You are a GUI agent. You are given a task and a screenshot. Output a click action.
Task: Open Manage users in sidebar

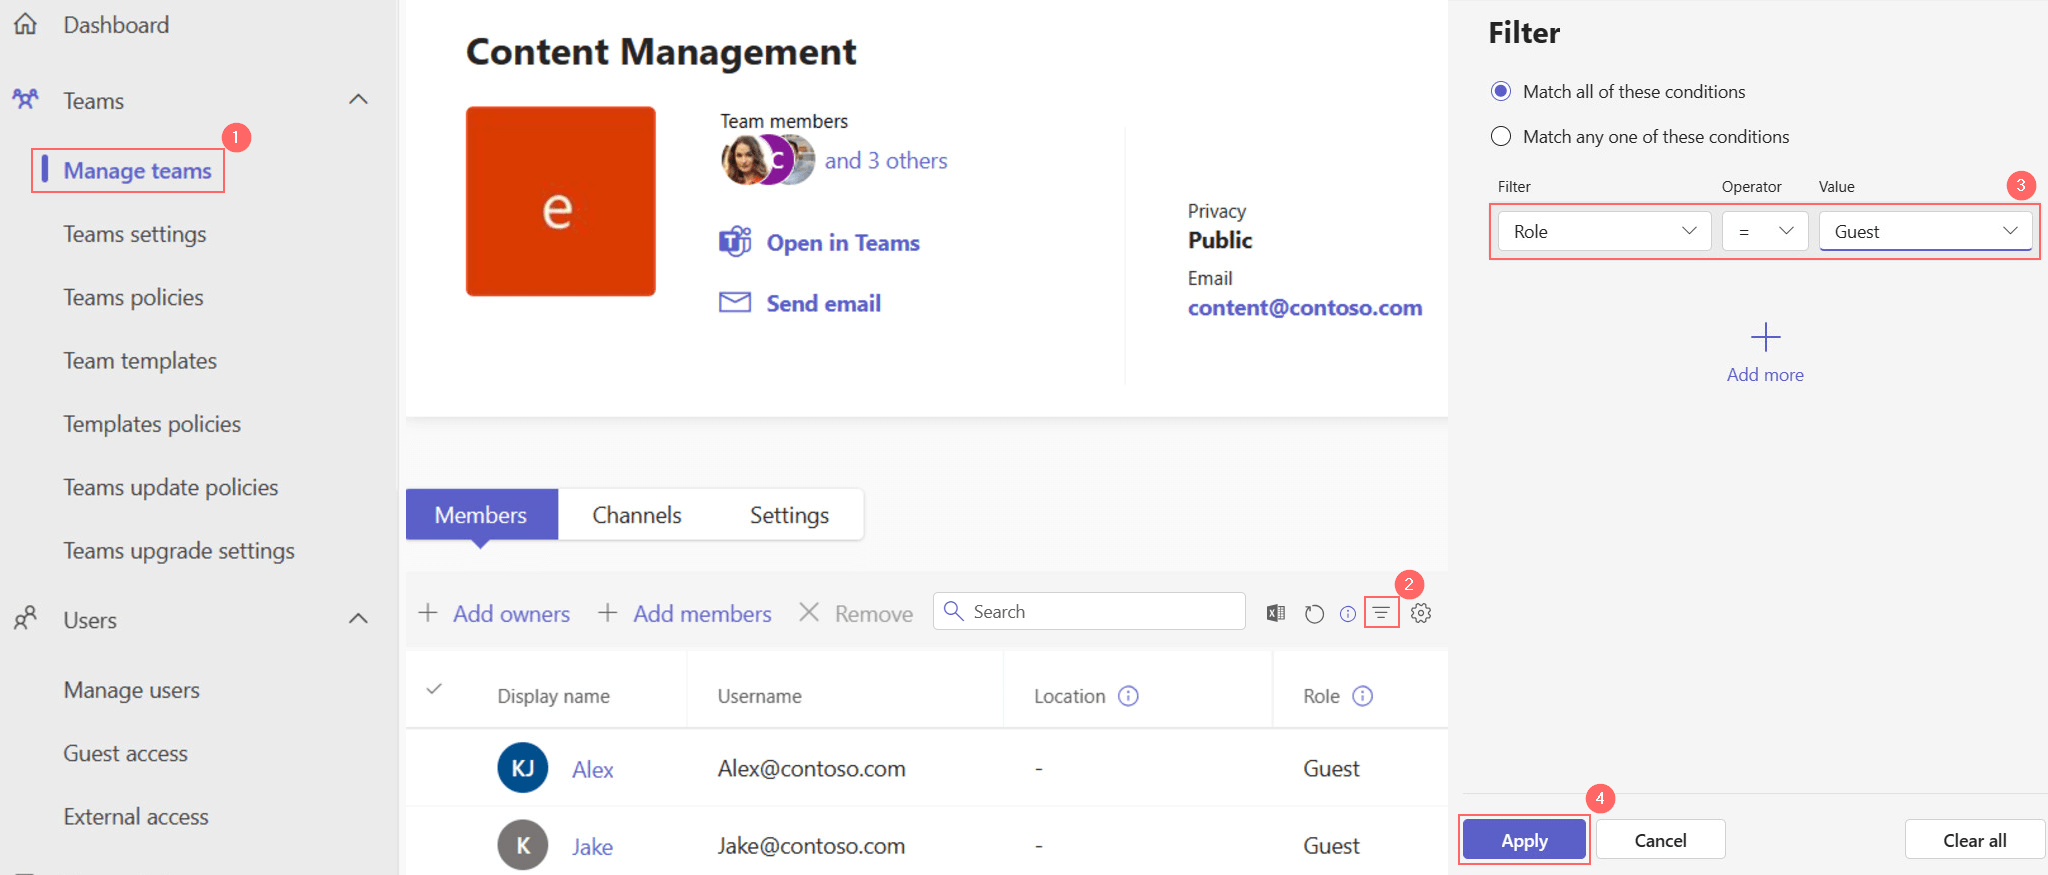coord(132,690)
